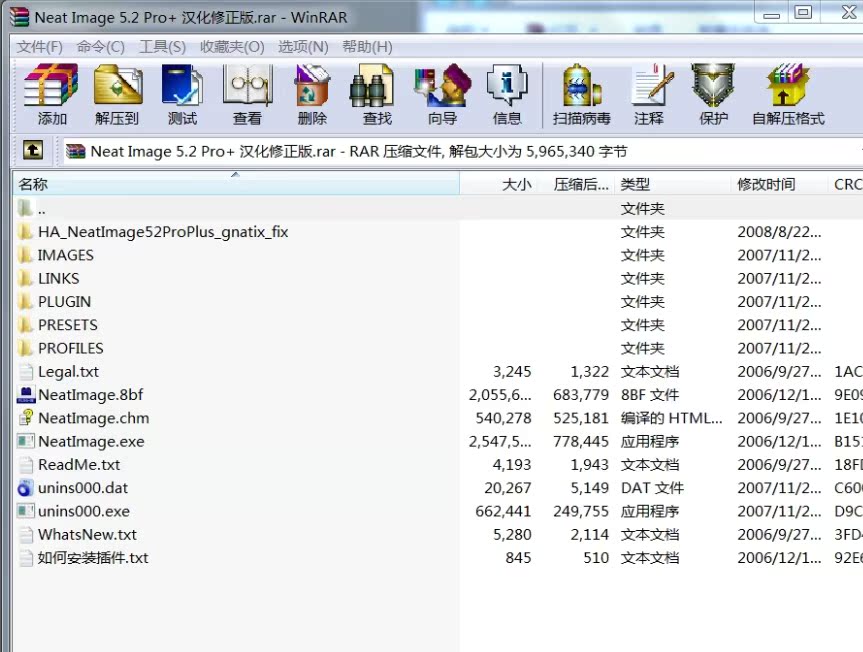Click packed size 2,114 of WhatsNew.txt
The width and height of the screenshot is (863, 652).
click(x=589, y=534)
